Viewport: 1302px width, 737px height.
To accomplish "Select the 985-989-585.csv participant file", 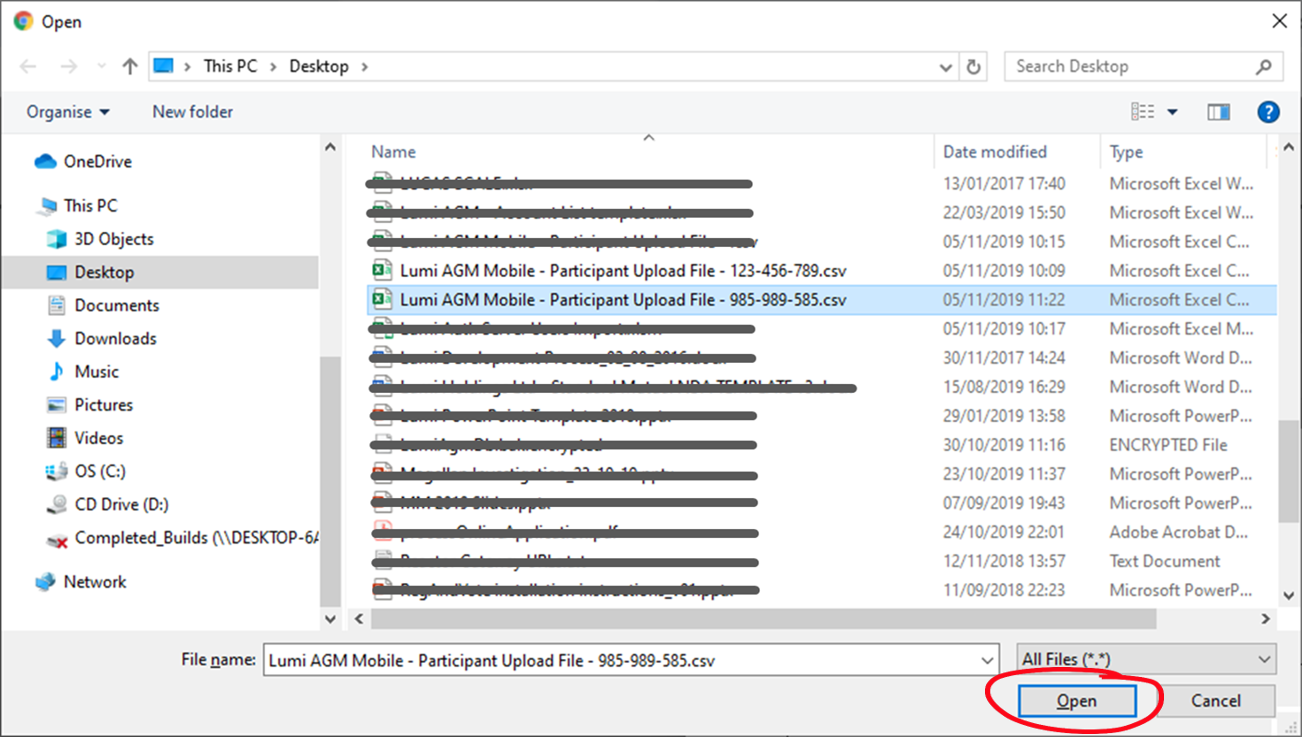I will coord(623,299).
